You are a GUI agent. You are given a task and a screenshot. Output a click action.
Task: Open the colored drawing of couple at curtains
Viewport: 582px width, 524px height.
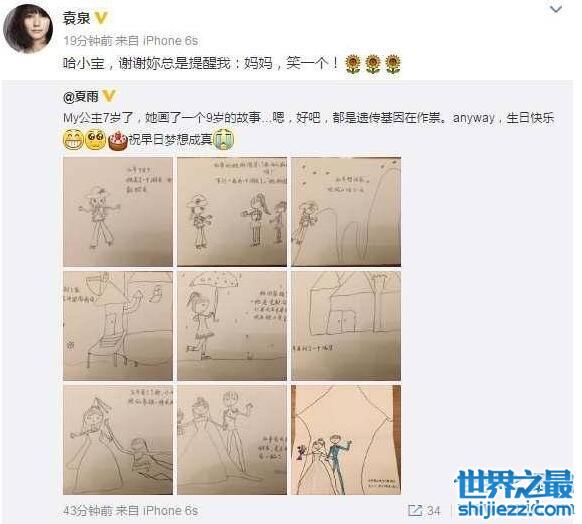pyautogui.click(x=346, y=440)
